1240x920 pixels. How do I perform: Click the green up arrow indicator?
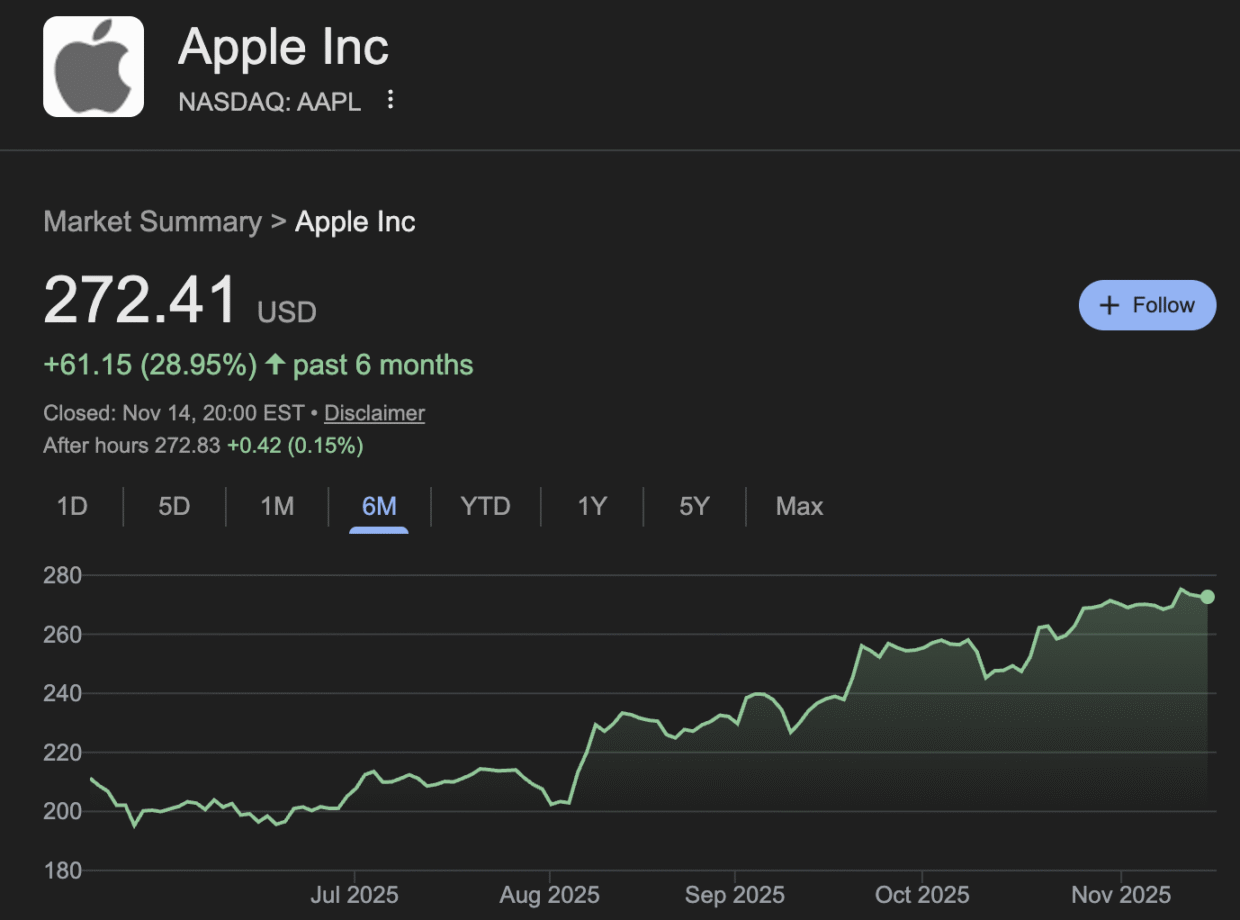[x=275, y=365]
